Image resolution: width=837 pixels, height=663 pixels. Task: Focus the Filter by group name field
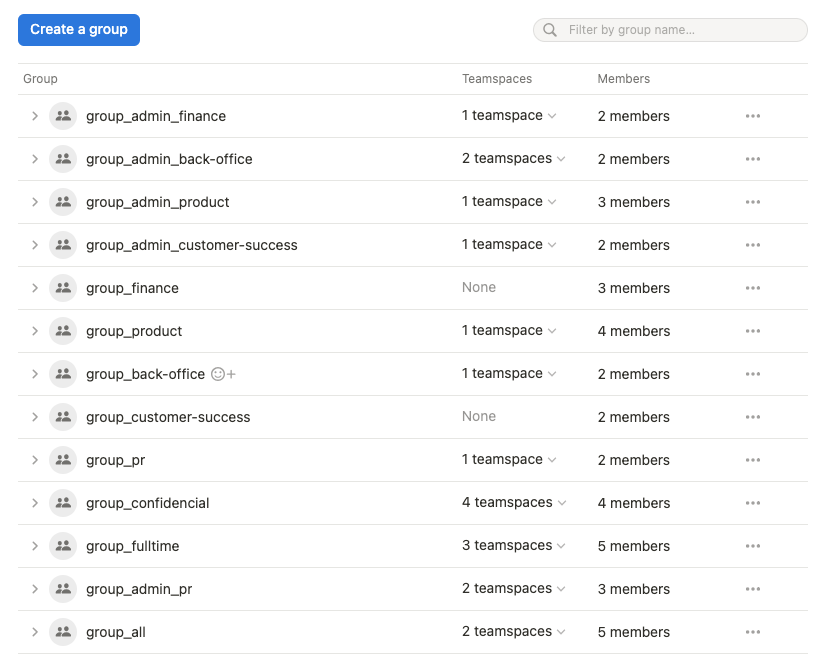pos(670,30)
